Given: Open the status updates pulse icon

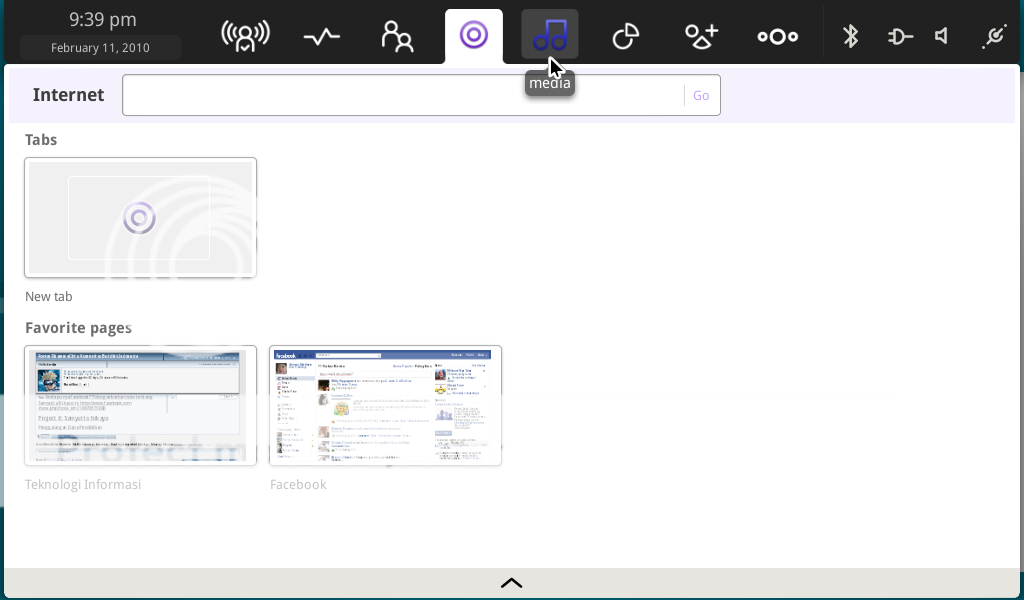Looking at the screenshot, I should pos(322,37).
